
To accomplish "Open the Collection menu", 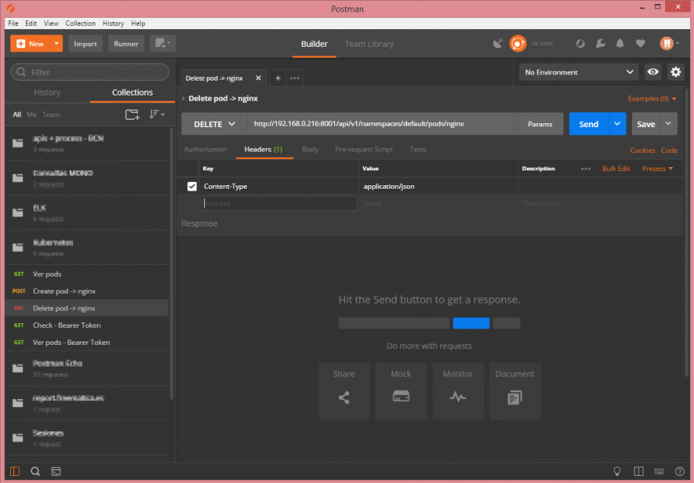I will (x=81, y=23).
